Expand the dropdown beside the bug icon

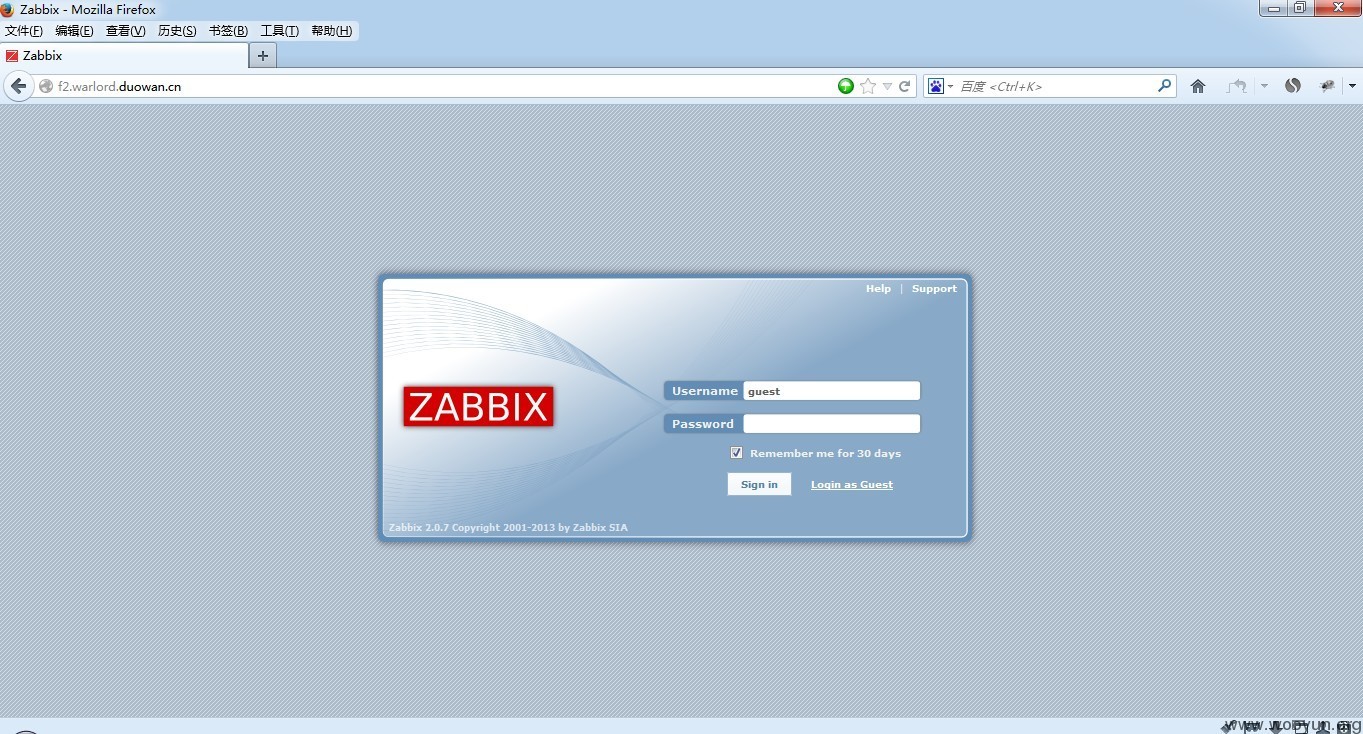coord(1352,86)
